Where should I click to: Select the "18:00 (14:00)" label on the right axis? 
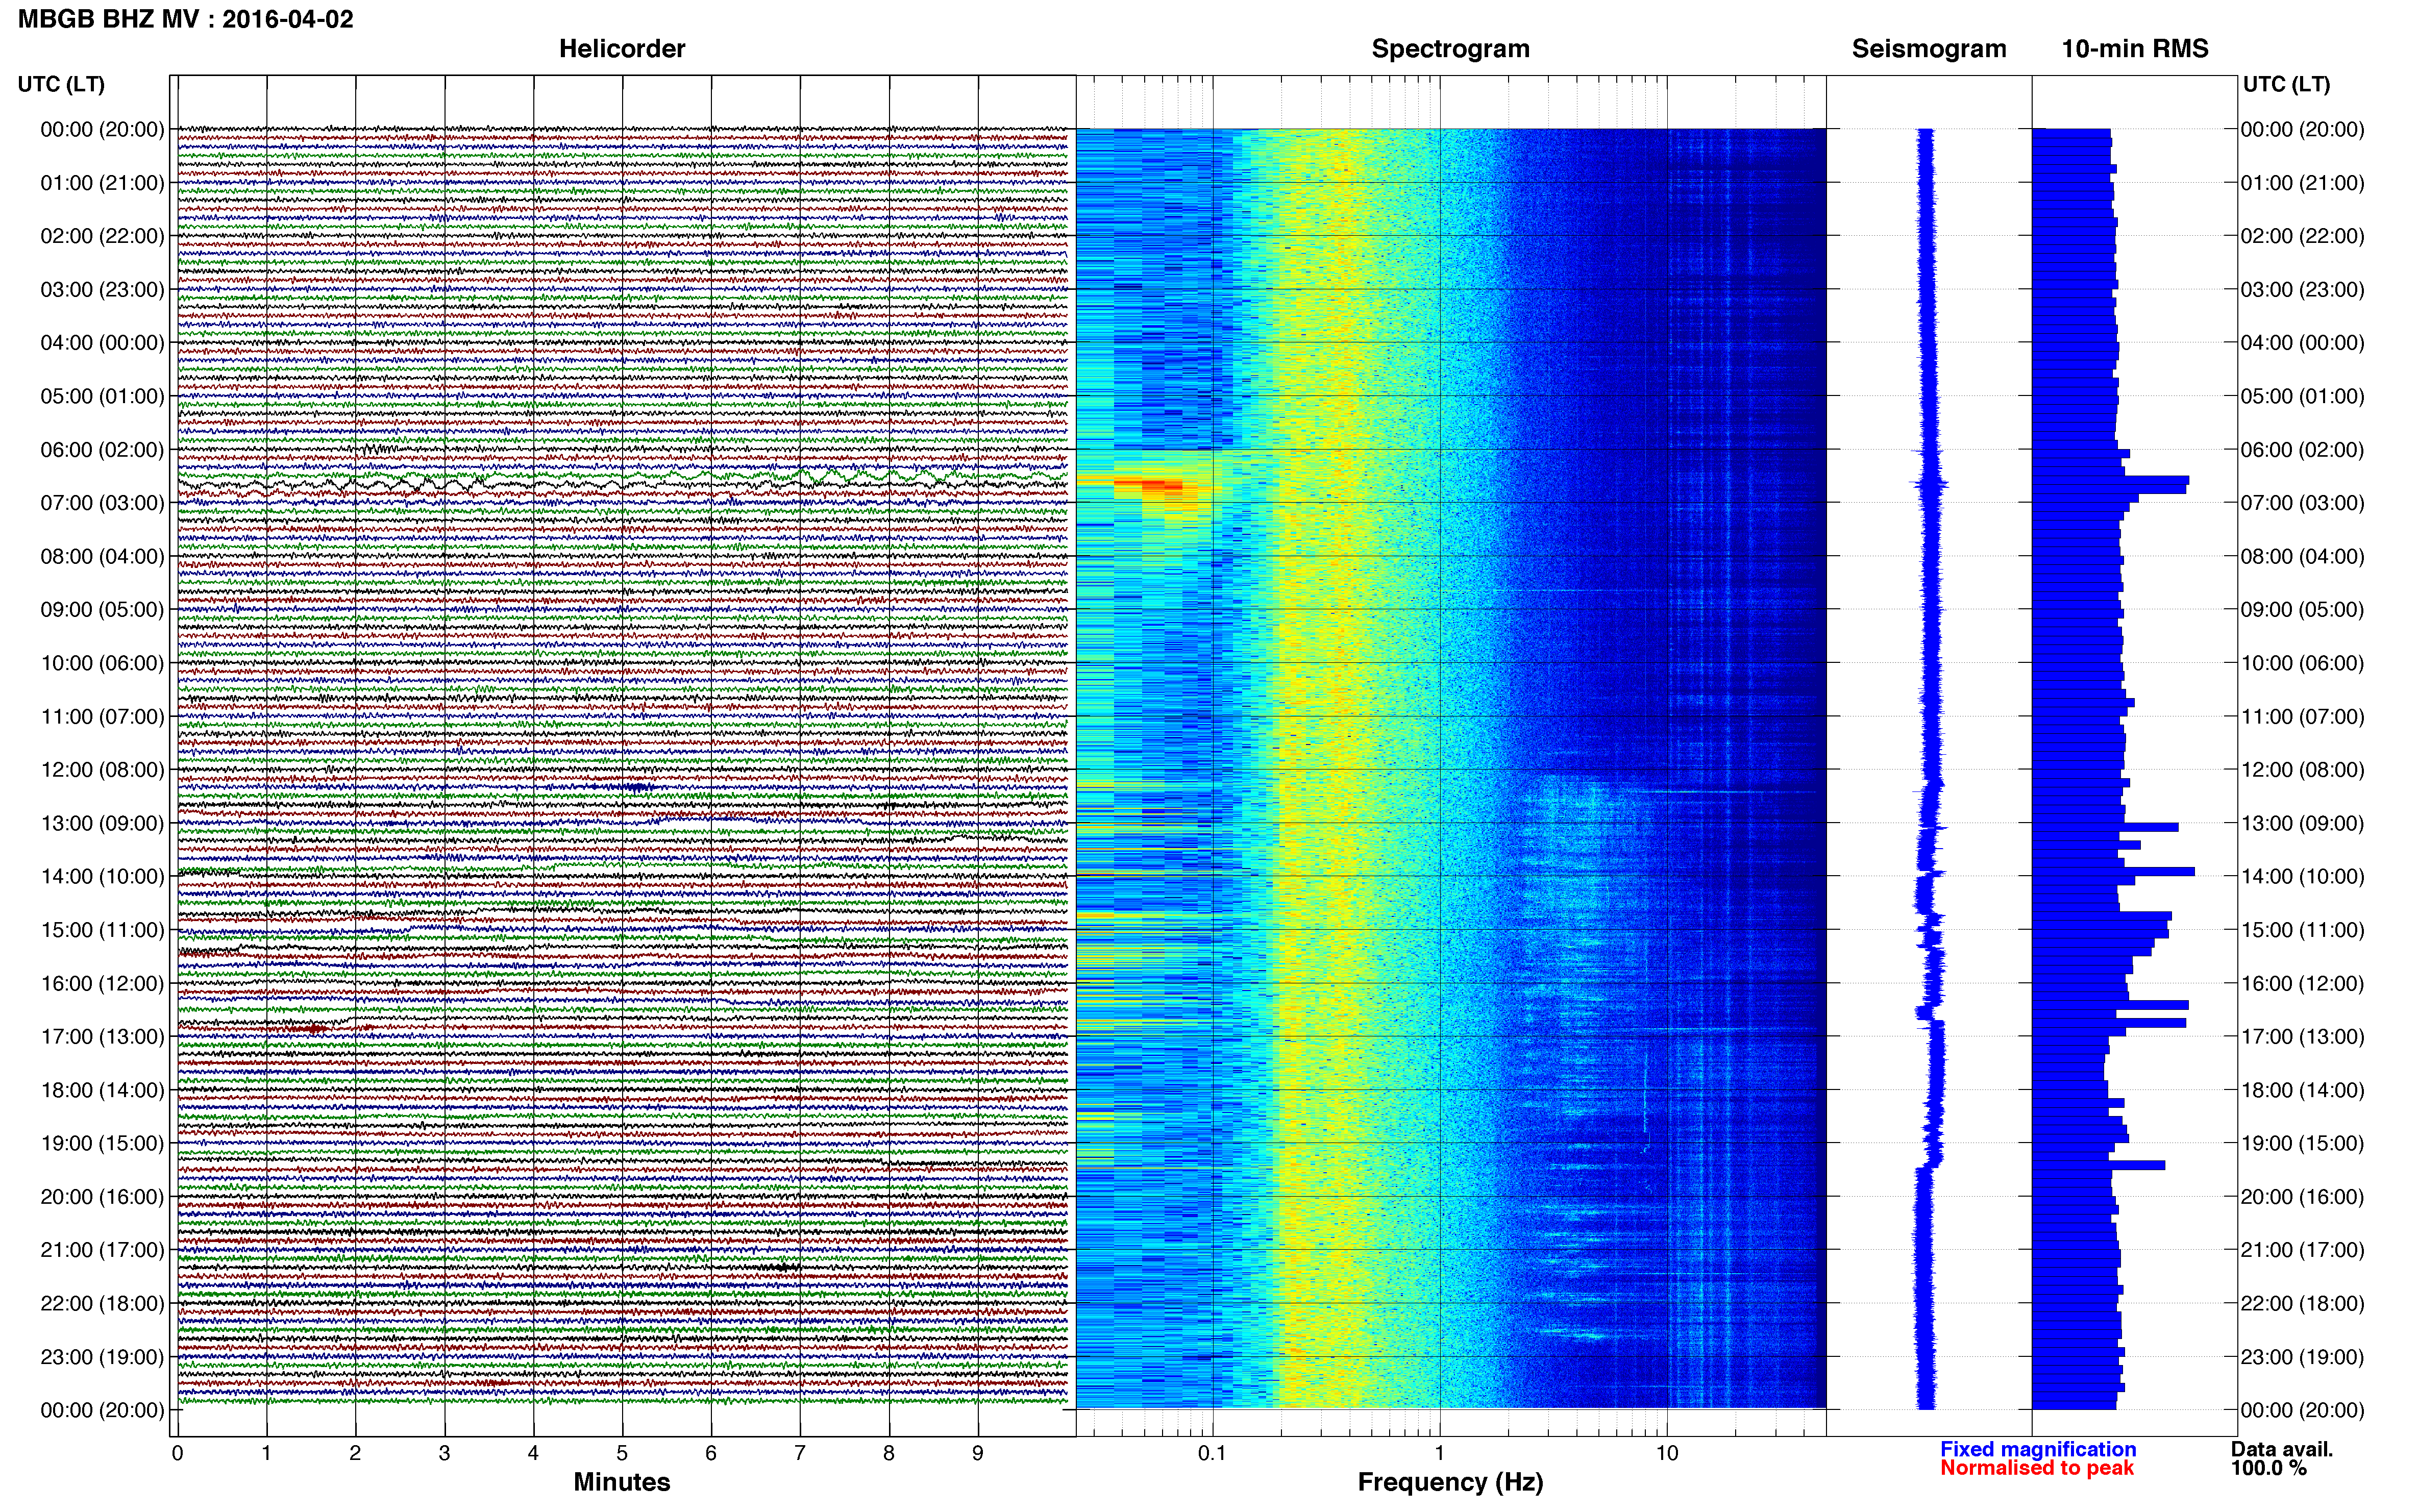tap(2302, 1091)
